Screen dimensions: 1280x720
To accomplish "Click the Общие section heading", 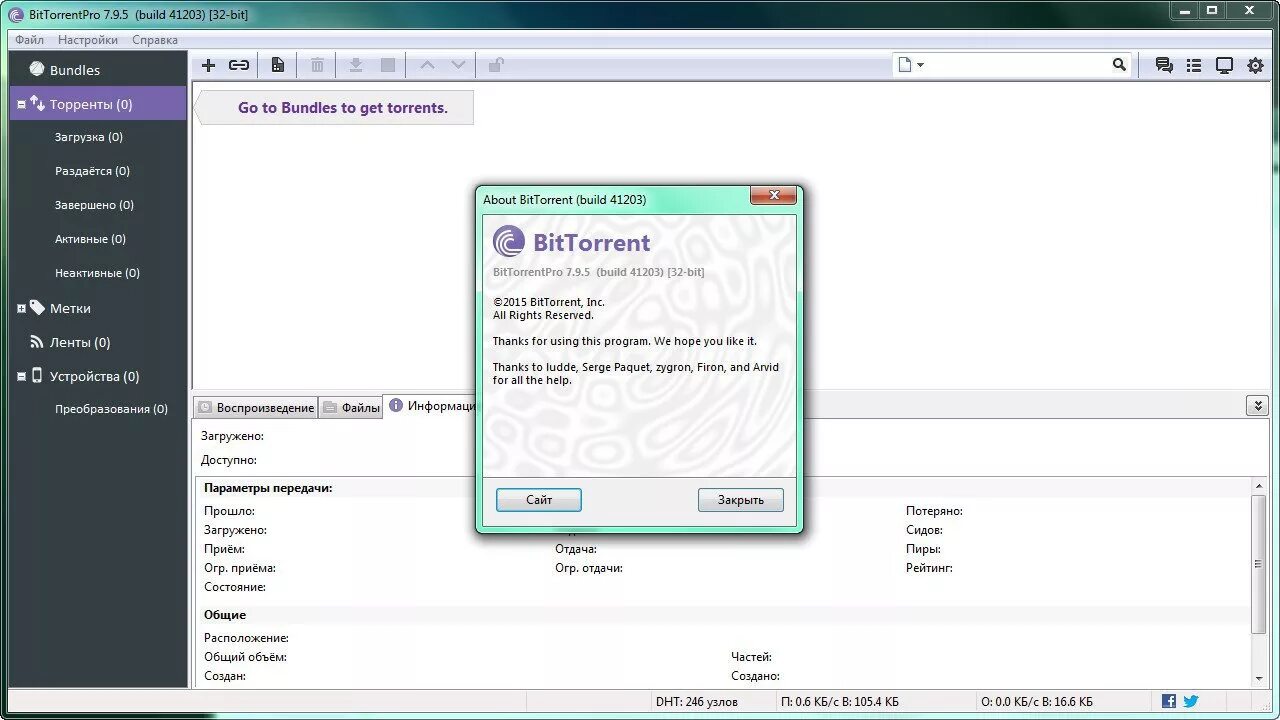I will pos(225,615).
